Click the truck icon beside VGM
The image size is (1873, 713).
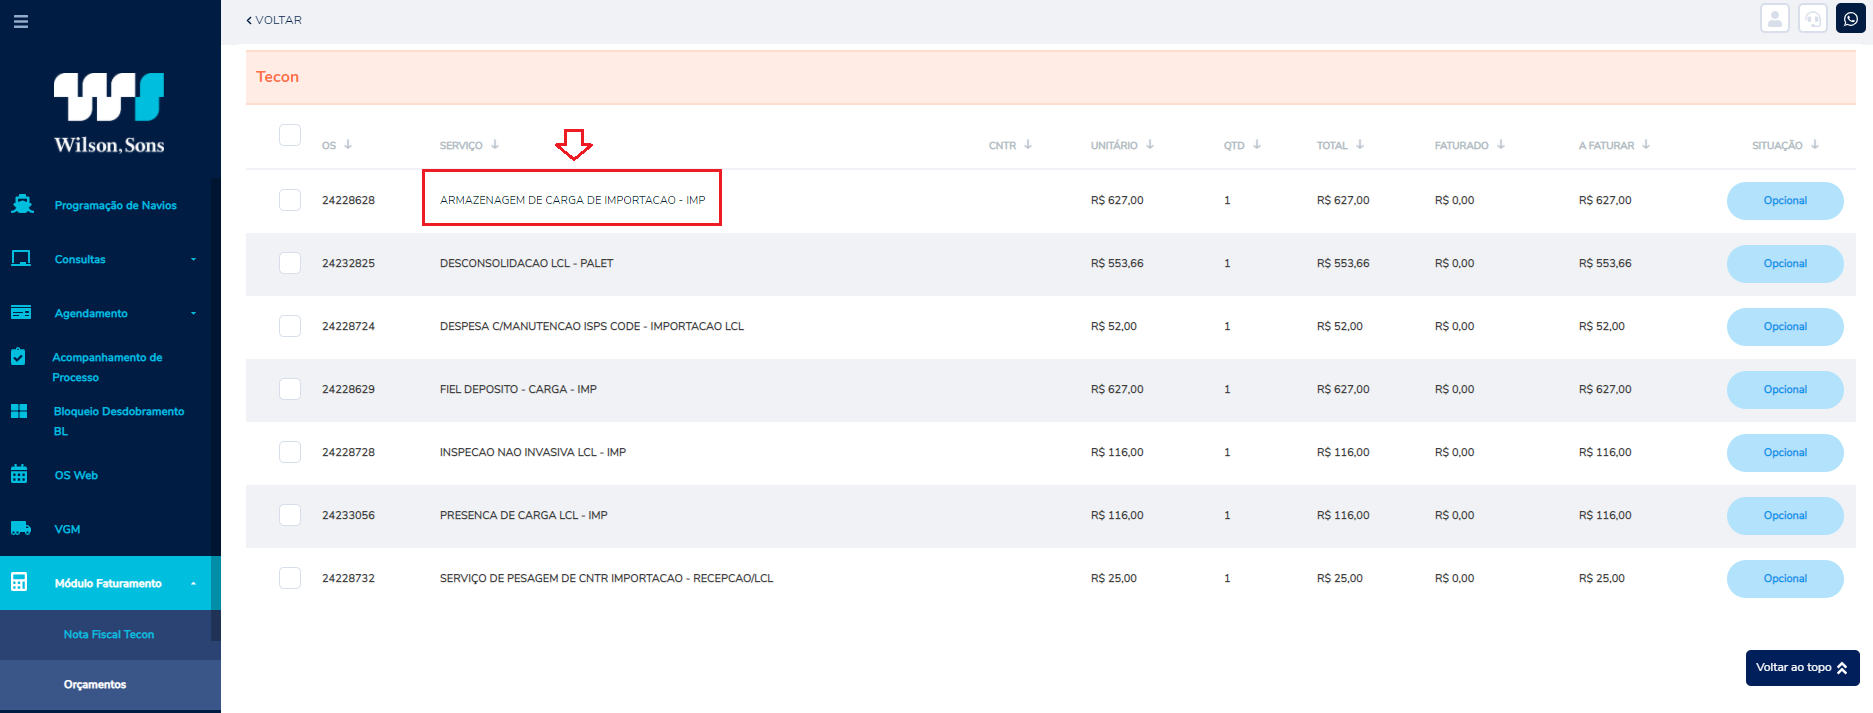pos(20,528)
